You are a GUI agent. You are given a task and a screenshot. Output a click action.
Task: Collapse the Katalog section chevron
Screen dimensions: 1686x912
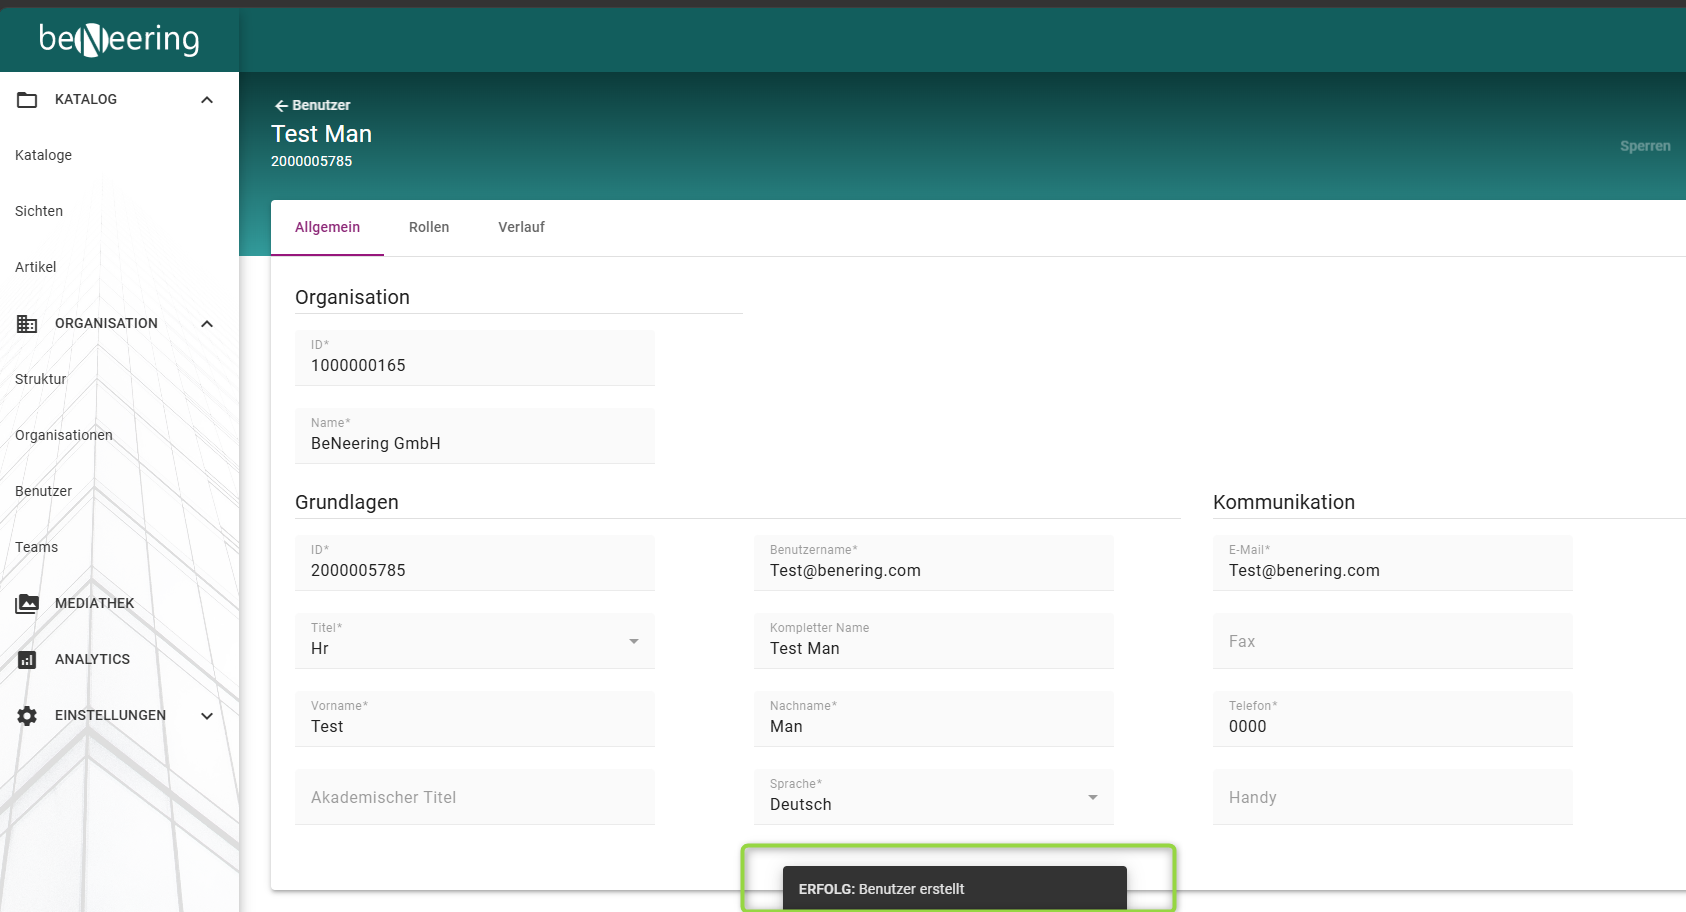pyautogui.click(x=207, y=100)
